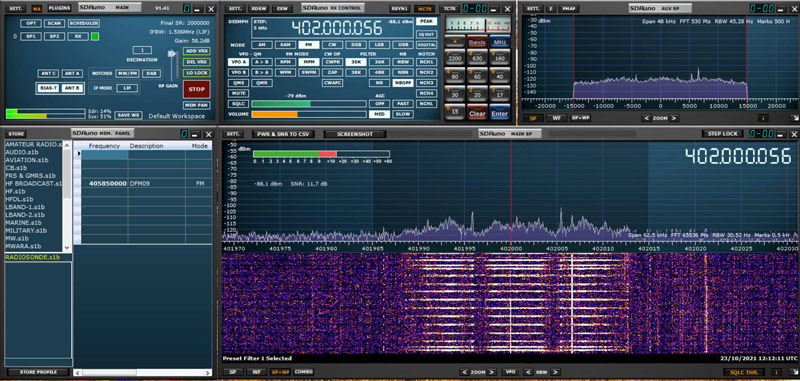Select the 630 band keypad key

coord(477,58)
